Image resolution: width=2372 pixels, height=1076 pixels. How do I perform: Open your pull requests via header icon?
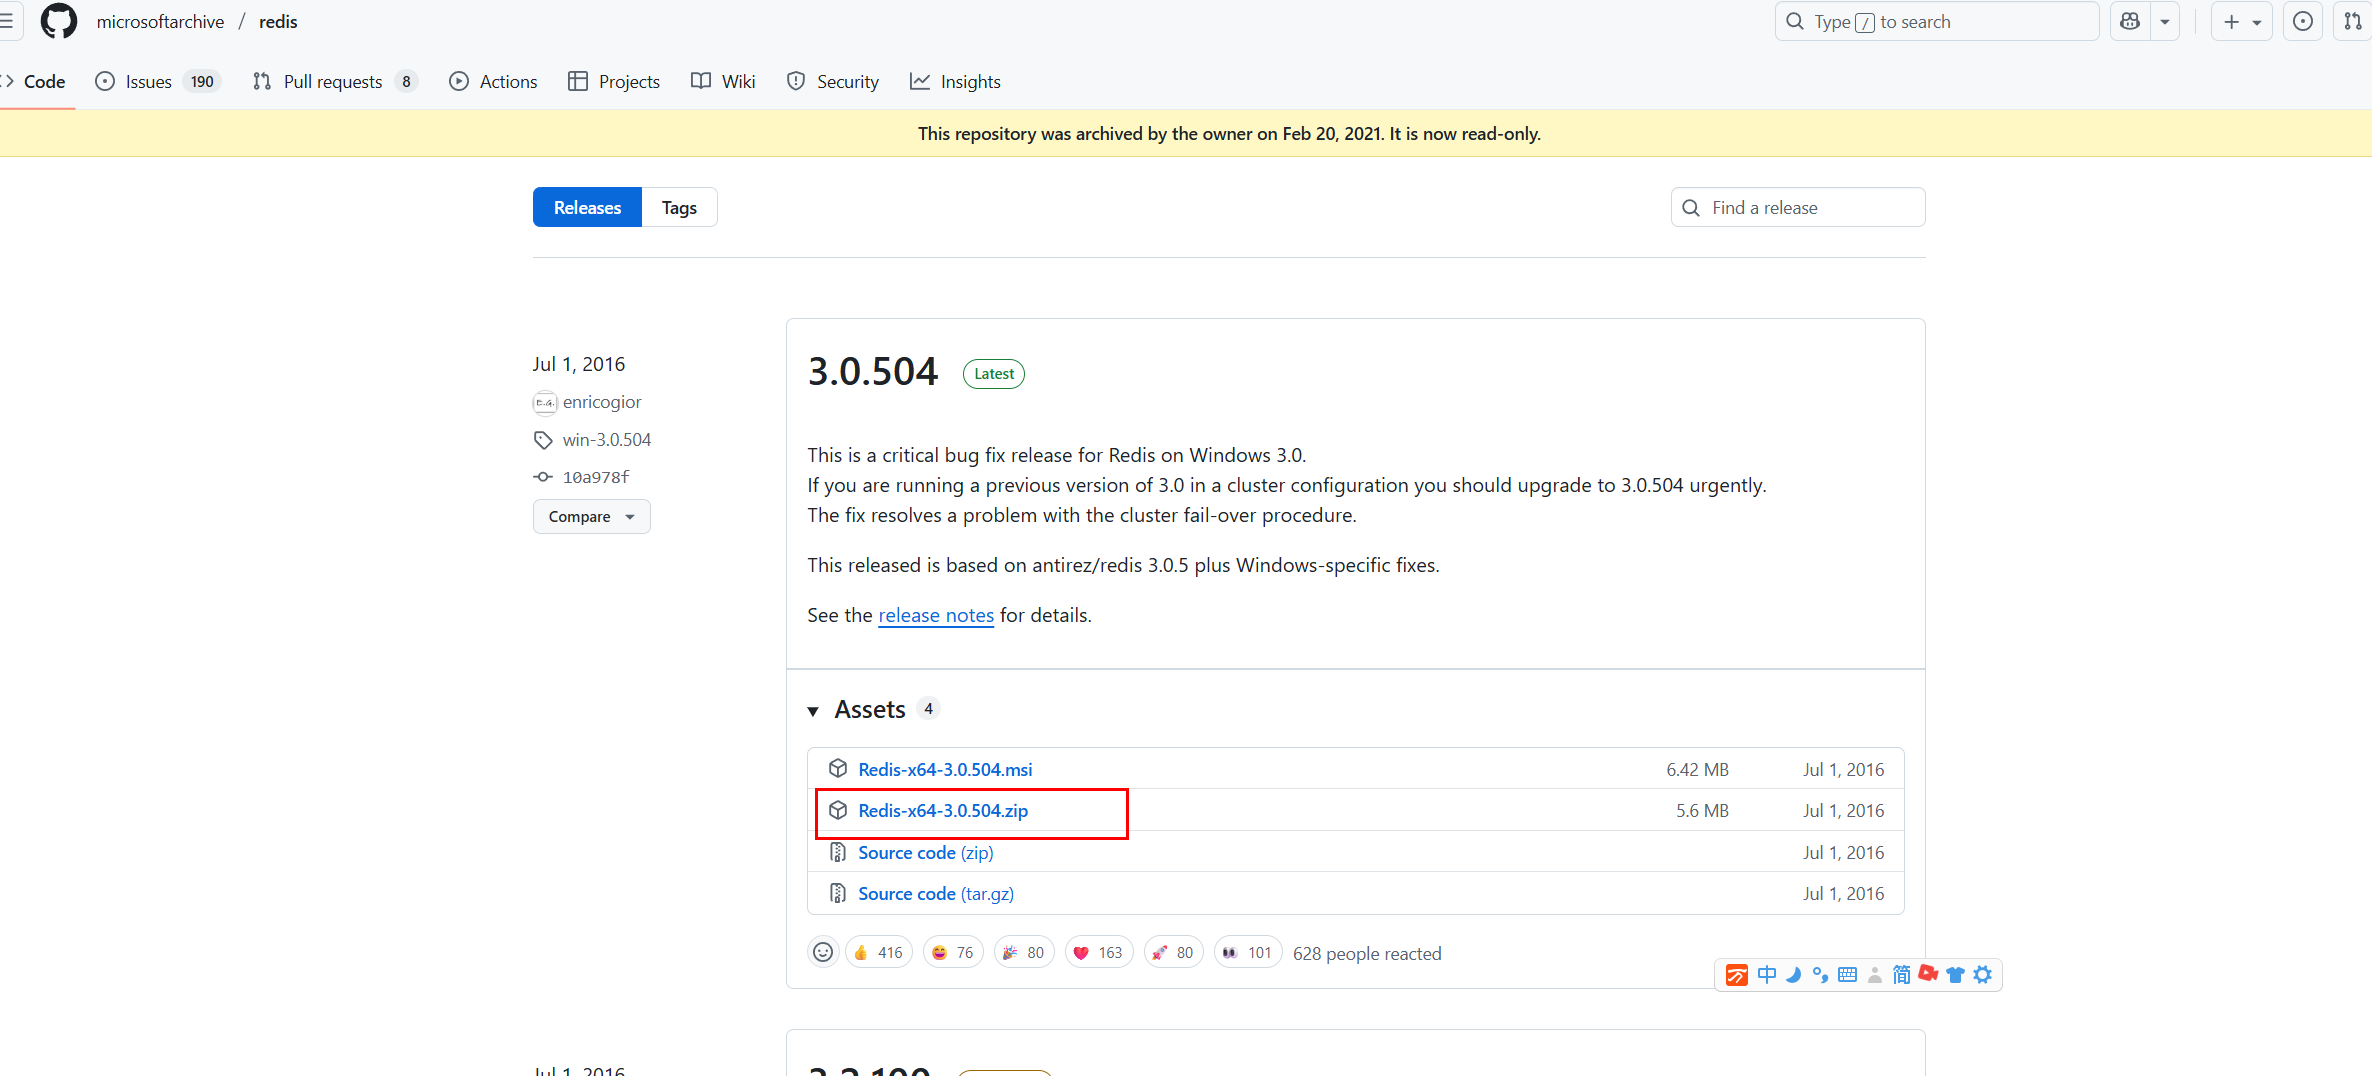(x=2353, y=21)
